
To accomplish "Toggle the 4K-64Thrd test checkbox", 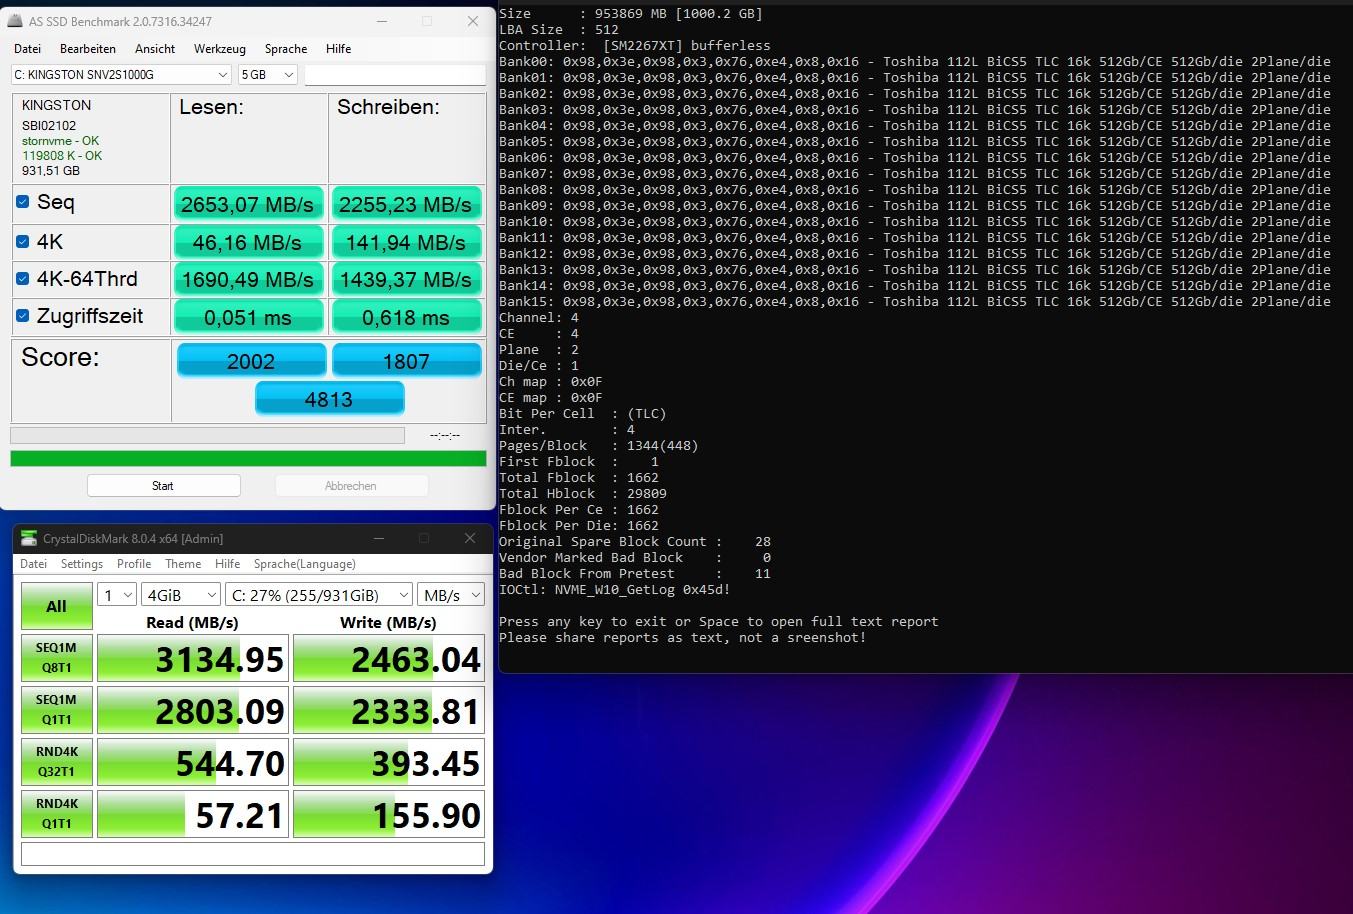I will 23,278.
